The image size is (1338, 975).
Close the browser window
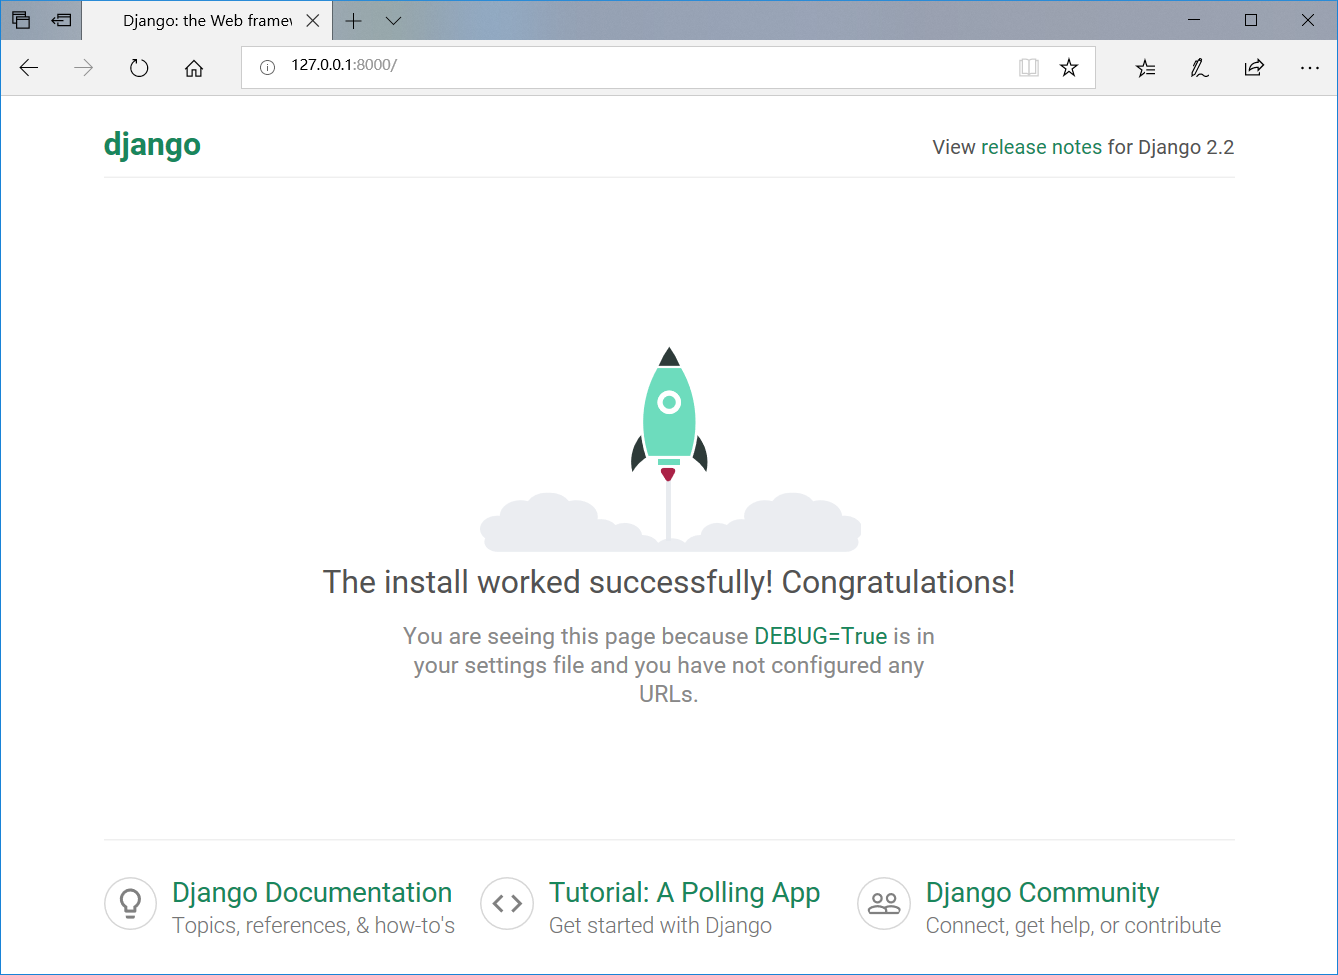tap(1308, 20)
